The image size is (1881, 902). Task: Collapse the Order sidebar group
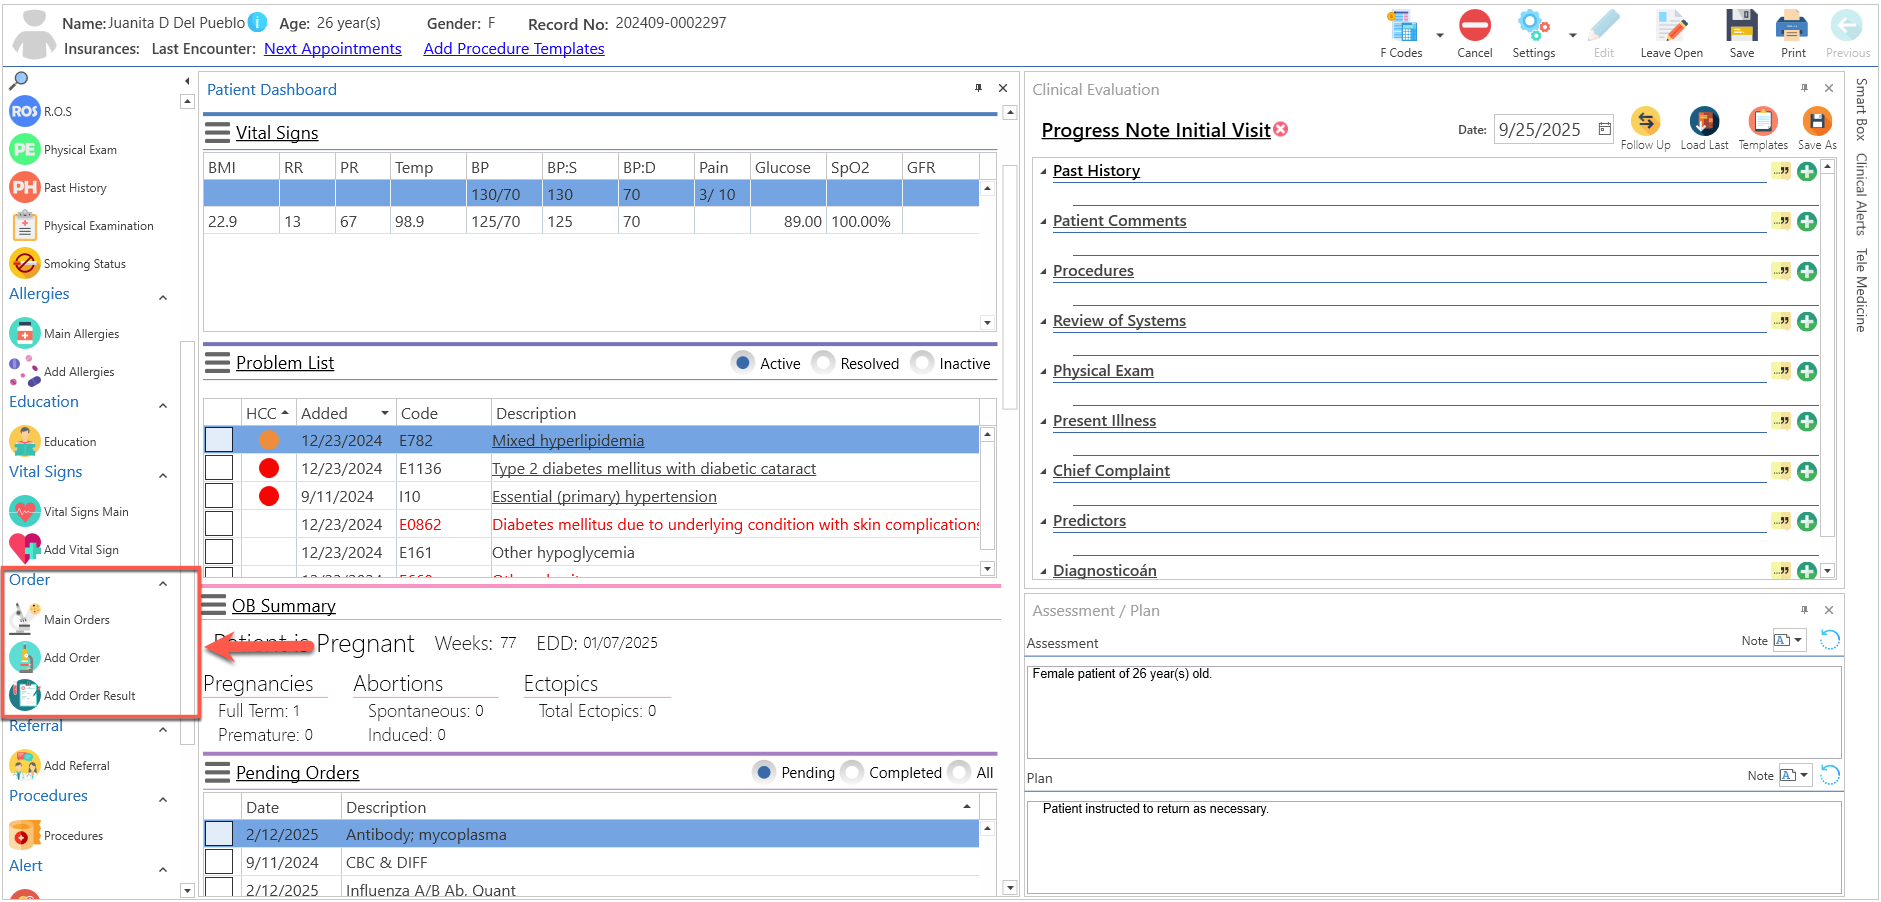[163, 583]
